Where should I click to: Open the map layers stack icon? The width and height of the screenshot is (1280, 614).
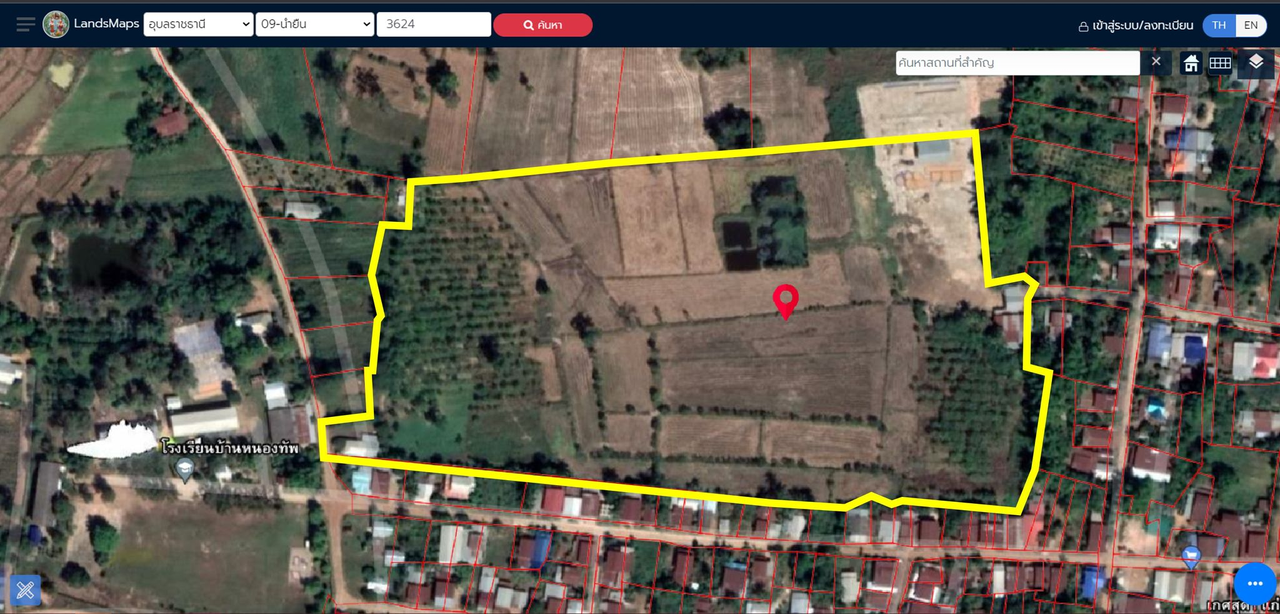coord(1256,62)
